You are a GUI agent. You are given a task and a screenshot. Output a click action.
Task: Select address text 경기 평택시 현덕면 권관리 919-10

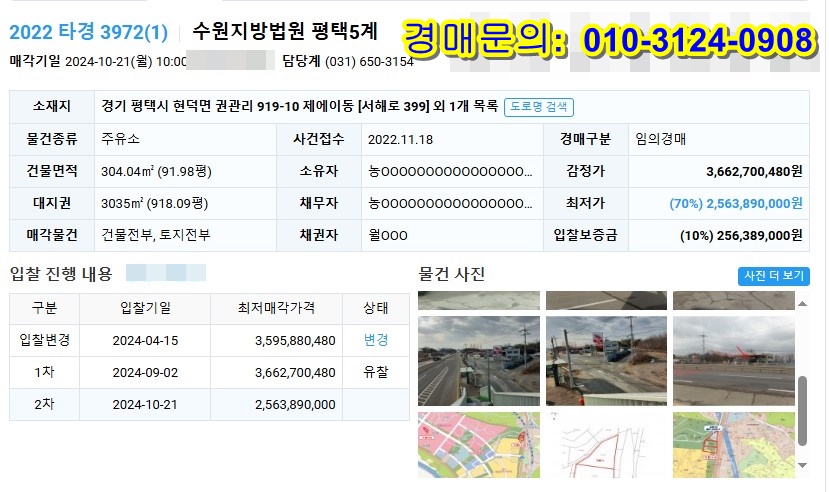pyautogui.click(x=200, y=107)
